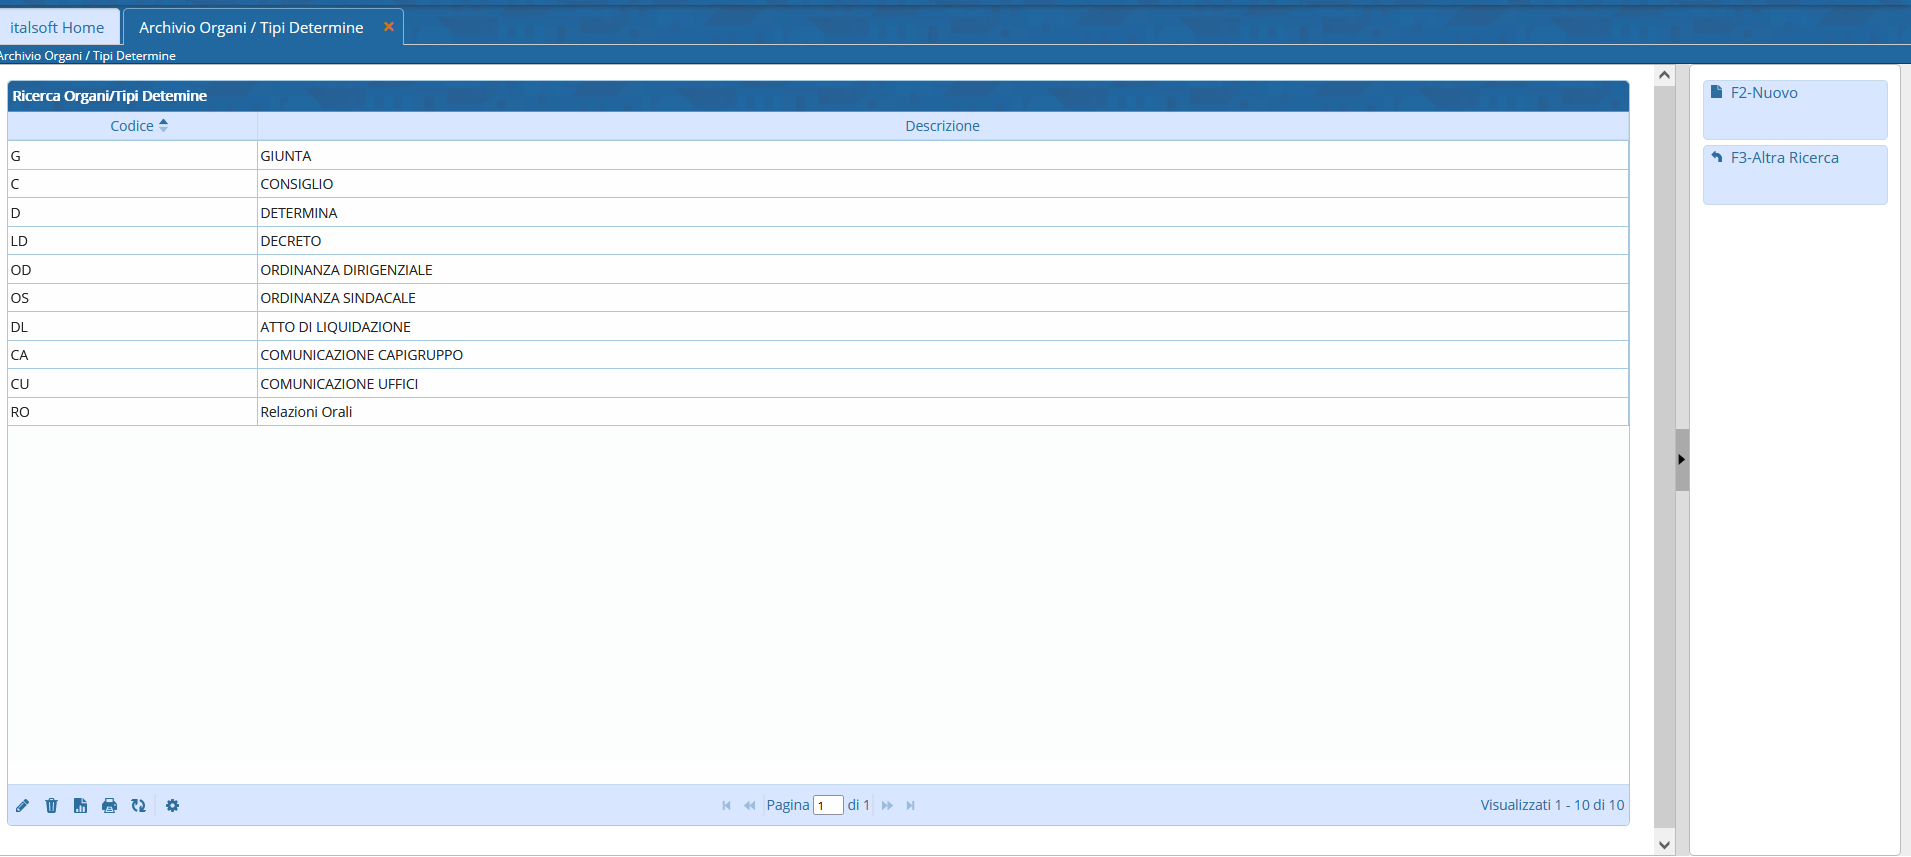Open grid settings via the gear icon
The image size is (1911, 857).
172,806
